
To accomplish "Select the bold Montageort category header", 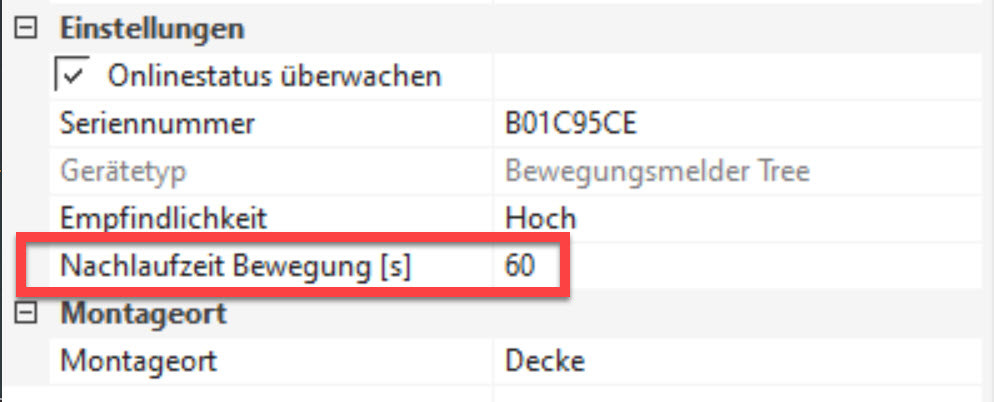I will pos(144,314).
